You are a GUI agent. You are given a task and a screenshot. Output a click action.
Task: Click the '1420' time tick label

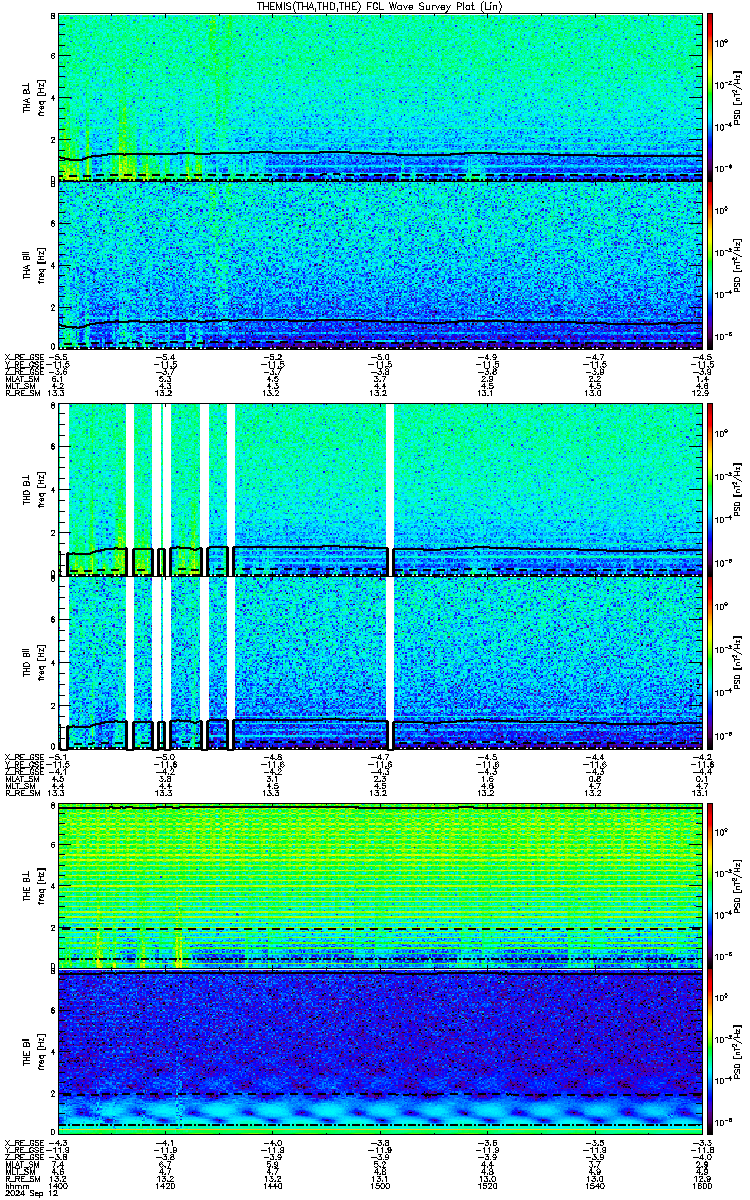point(165,1185)
